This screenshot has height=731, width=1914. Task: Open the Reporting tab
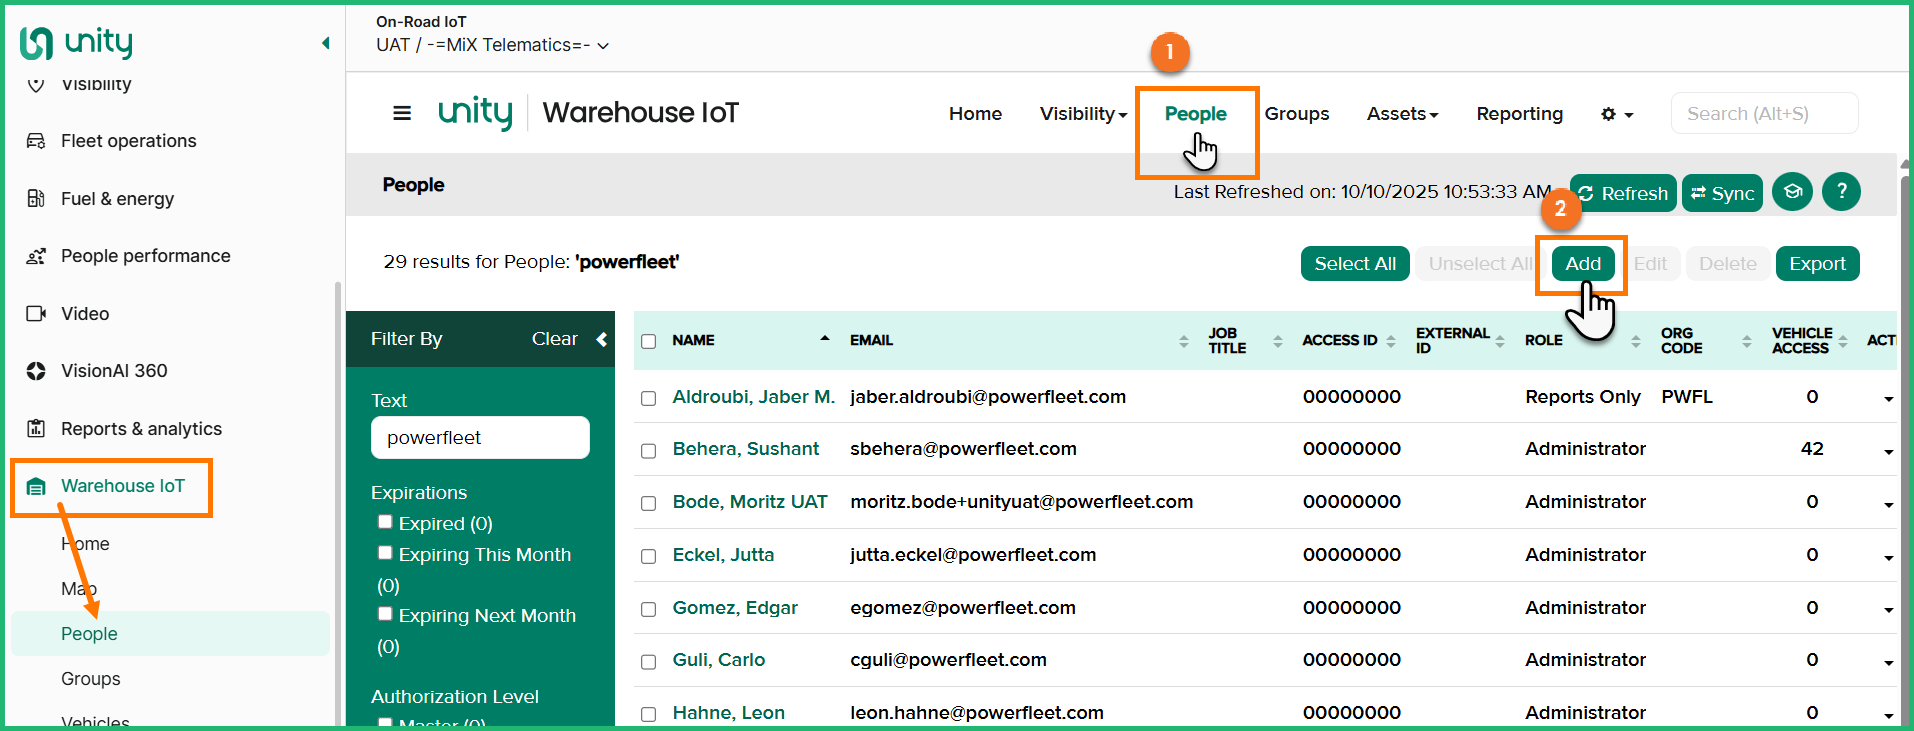point(1519,114)
